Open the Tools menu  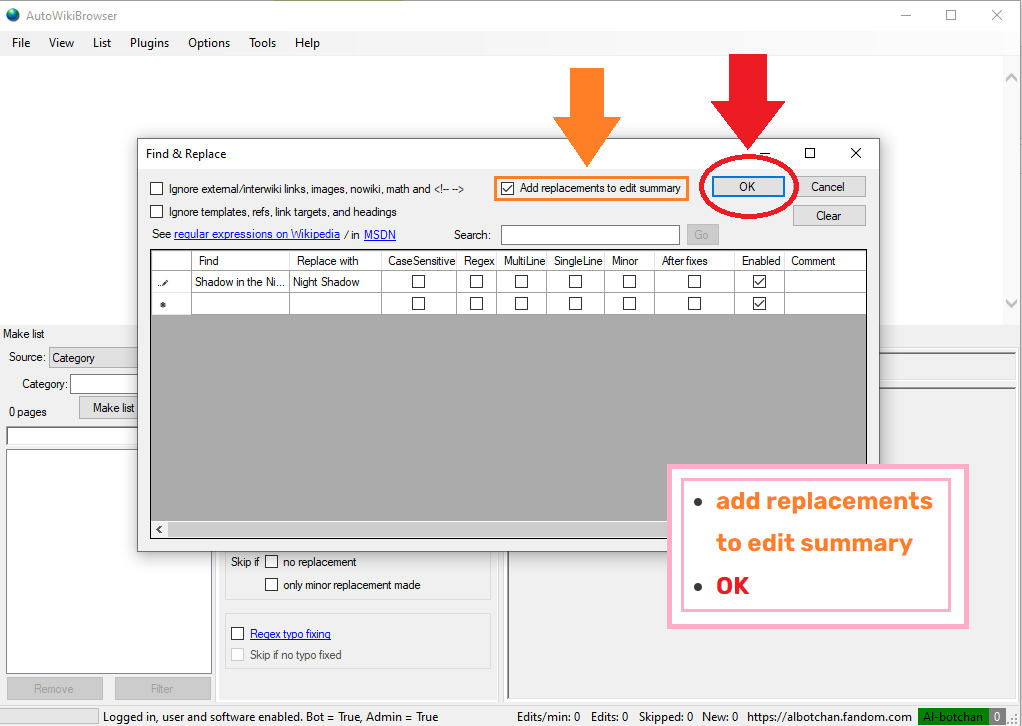(262, 43)
